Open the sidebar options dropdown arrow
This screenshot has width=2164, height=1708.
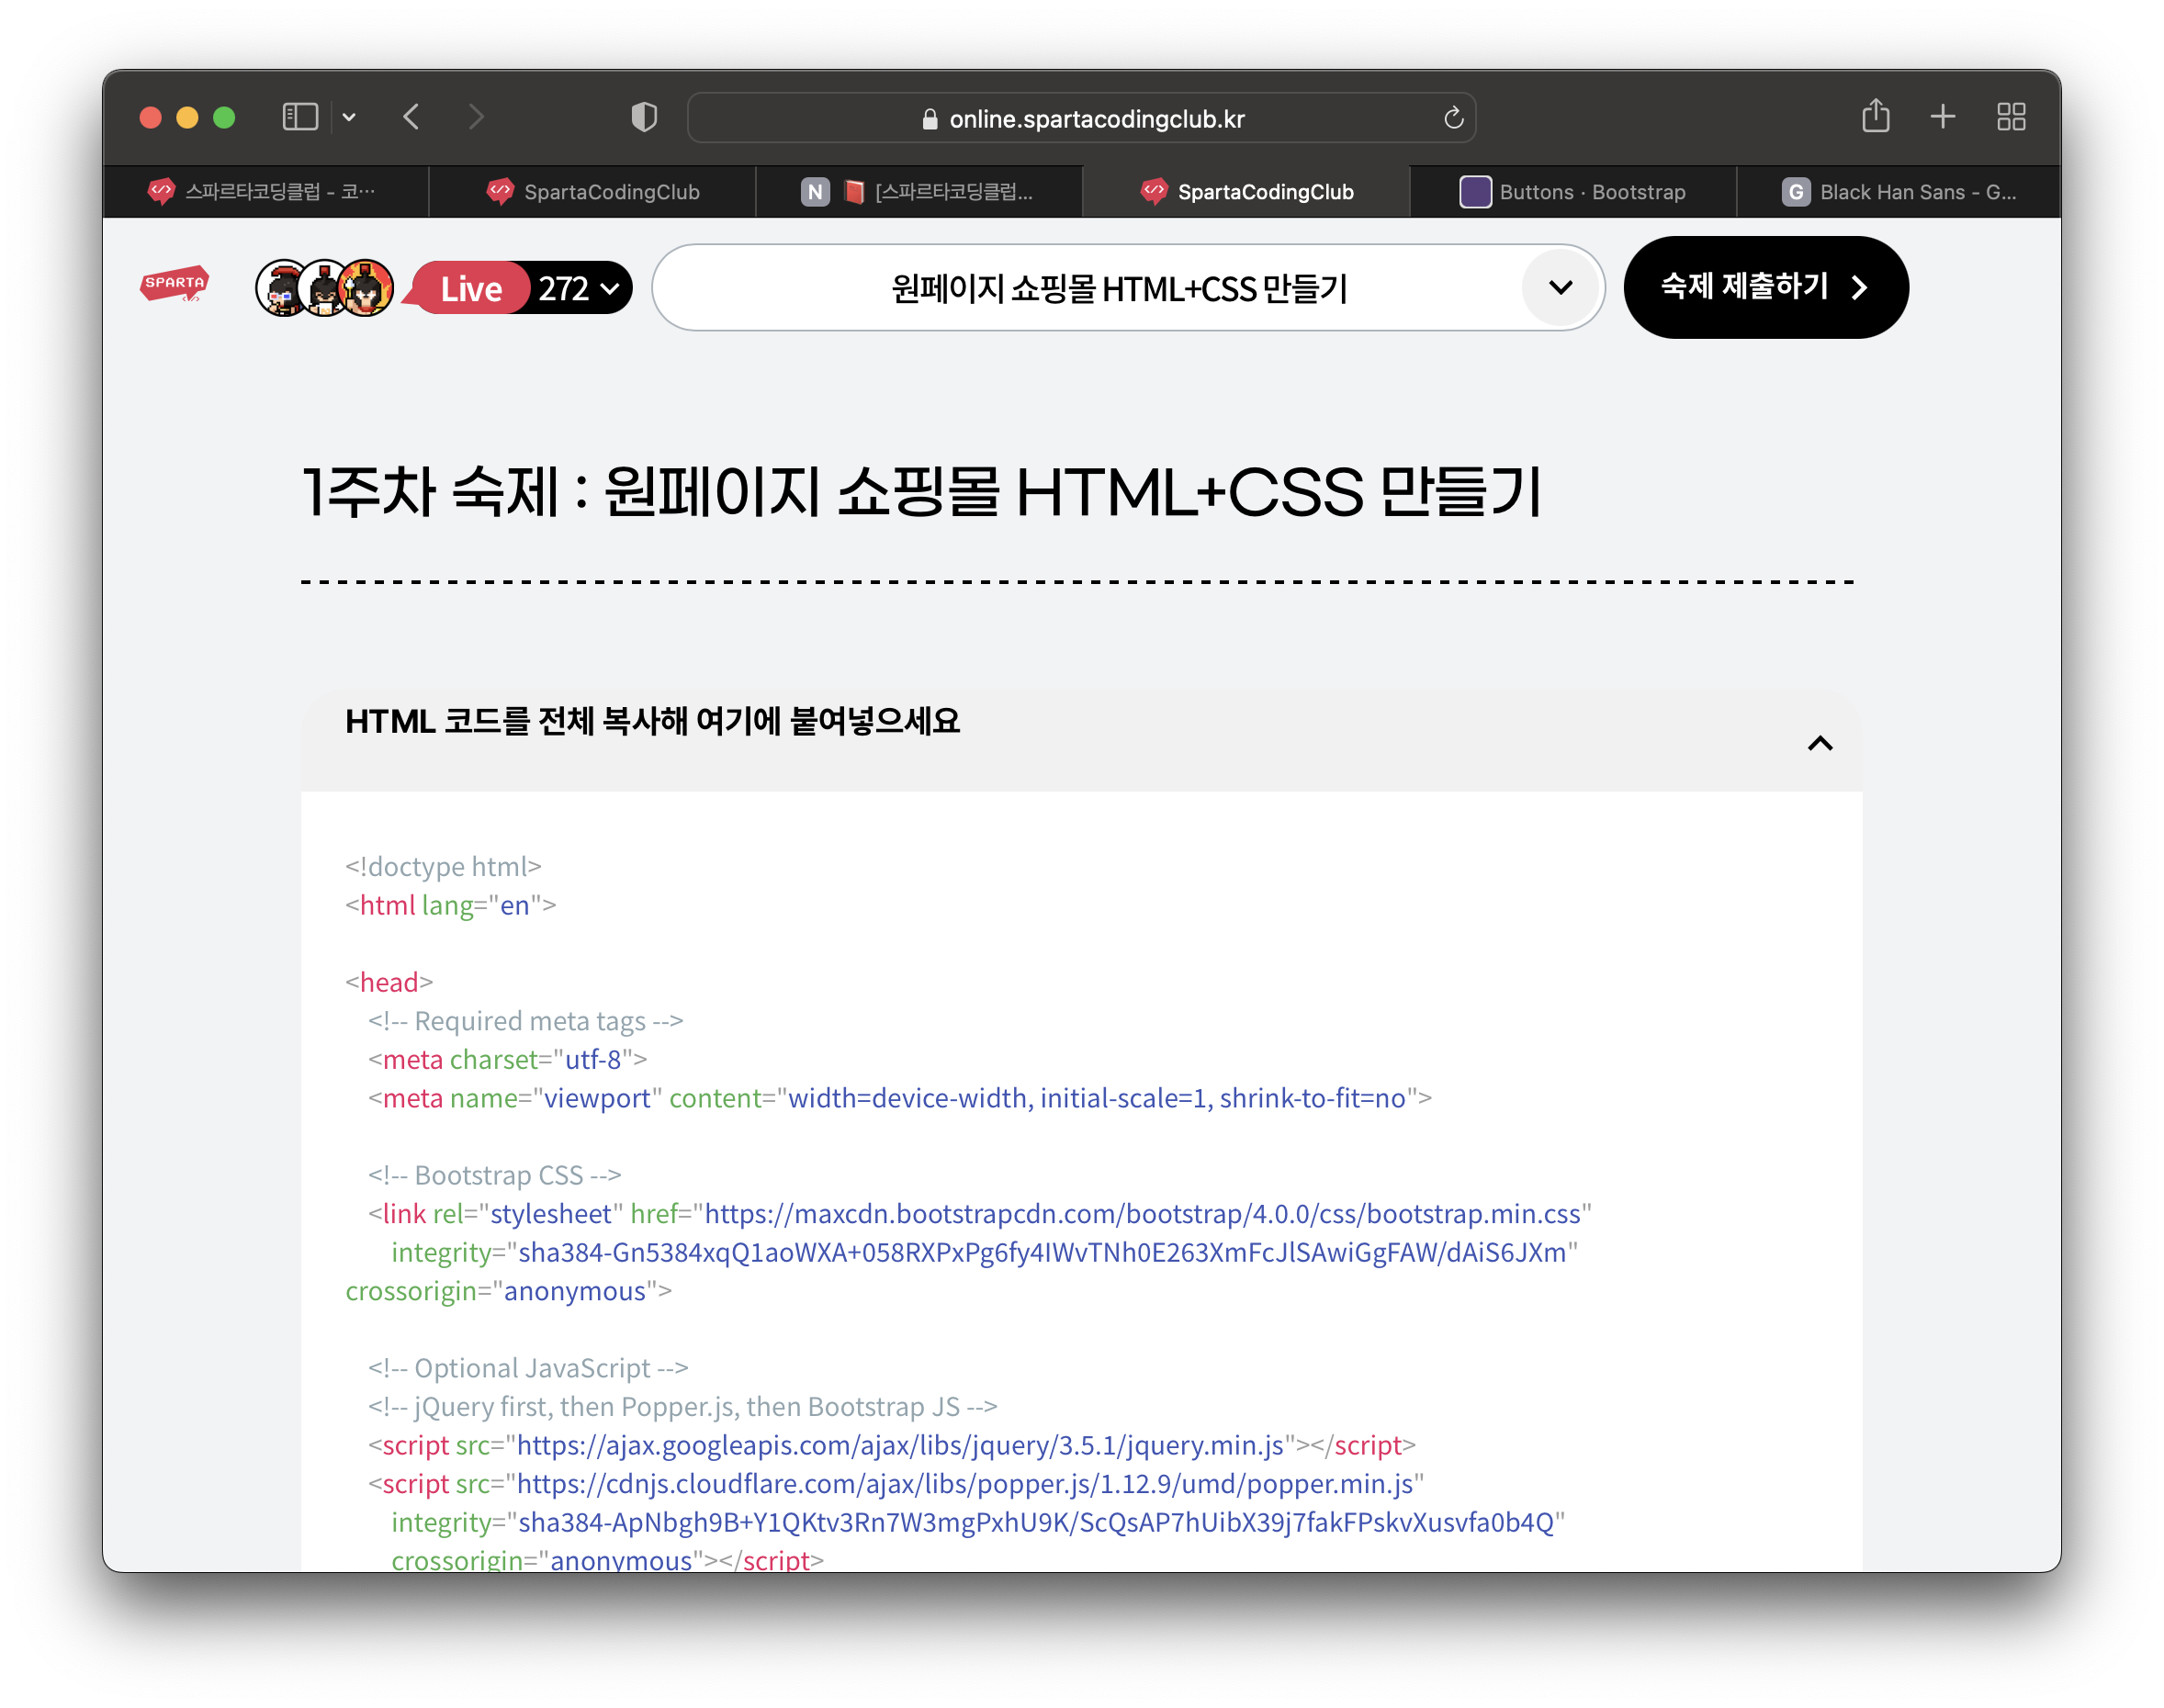point(349,117)
